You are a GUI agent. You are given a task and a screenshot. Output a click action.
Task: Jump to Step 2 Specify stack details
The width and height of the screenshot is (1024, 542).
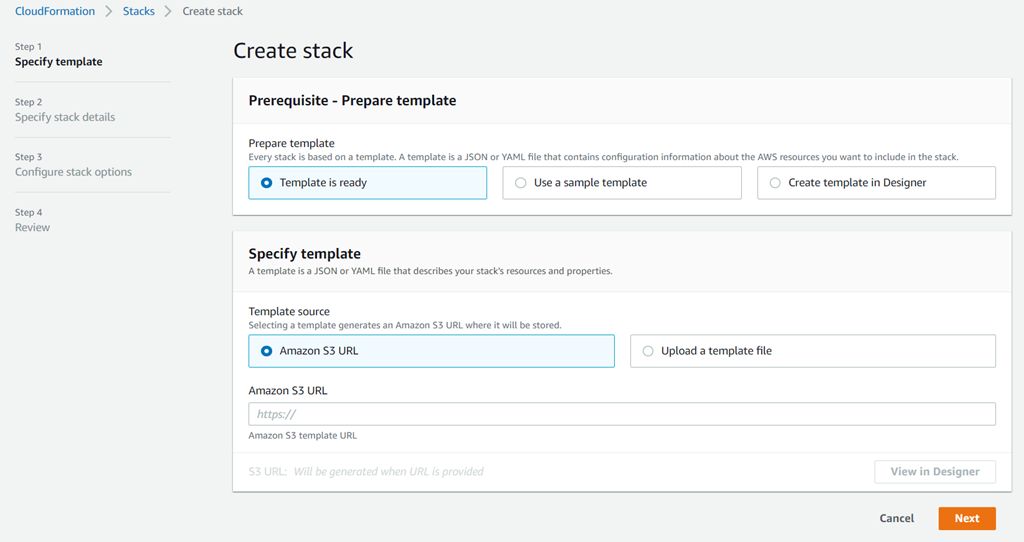click(x=65, y=117)
